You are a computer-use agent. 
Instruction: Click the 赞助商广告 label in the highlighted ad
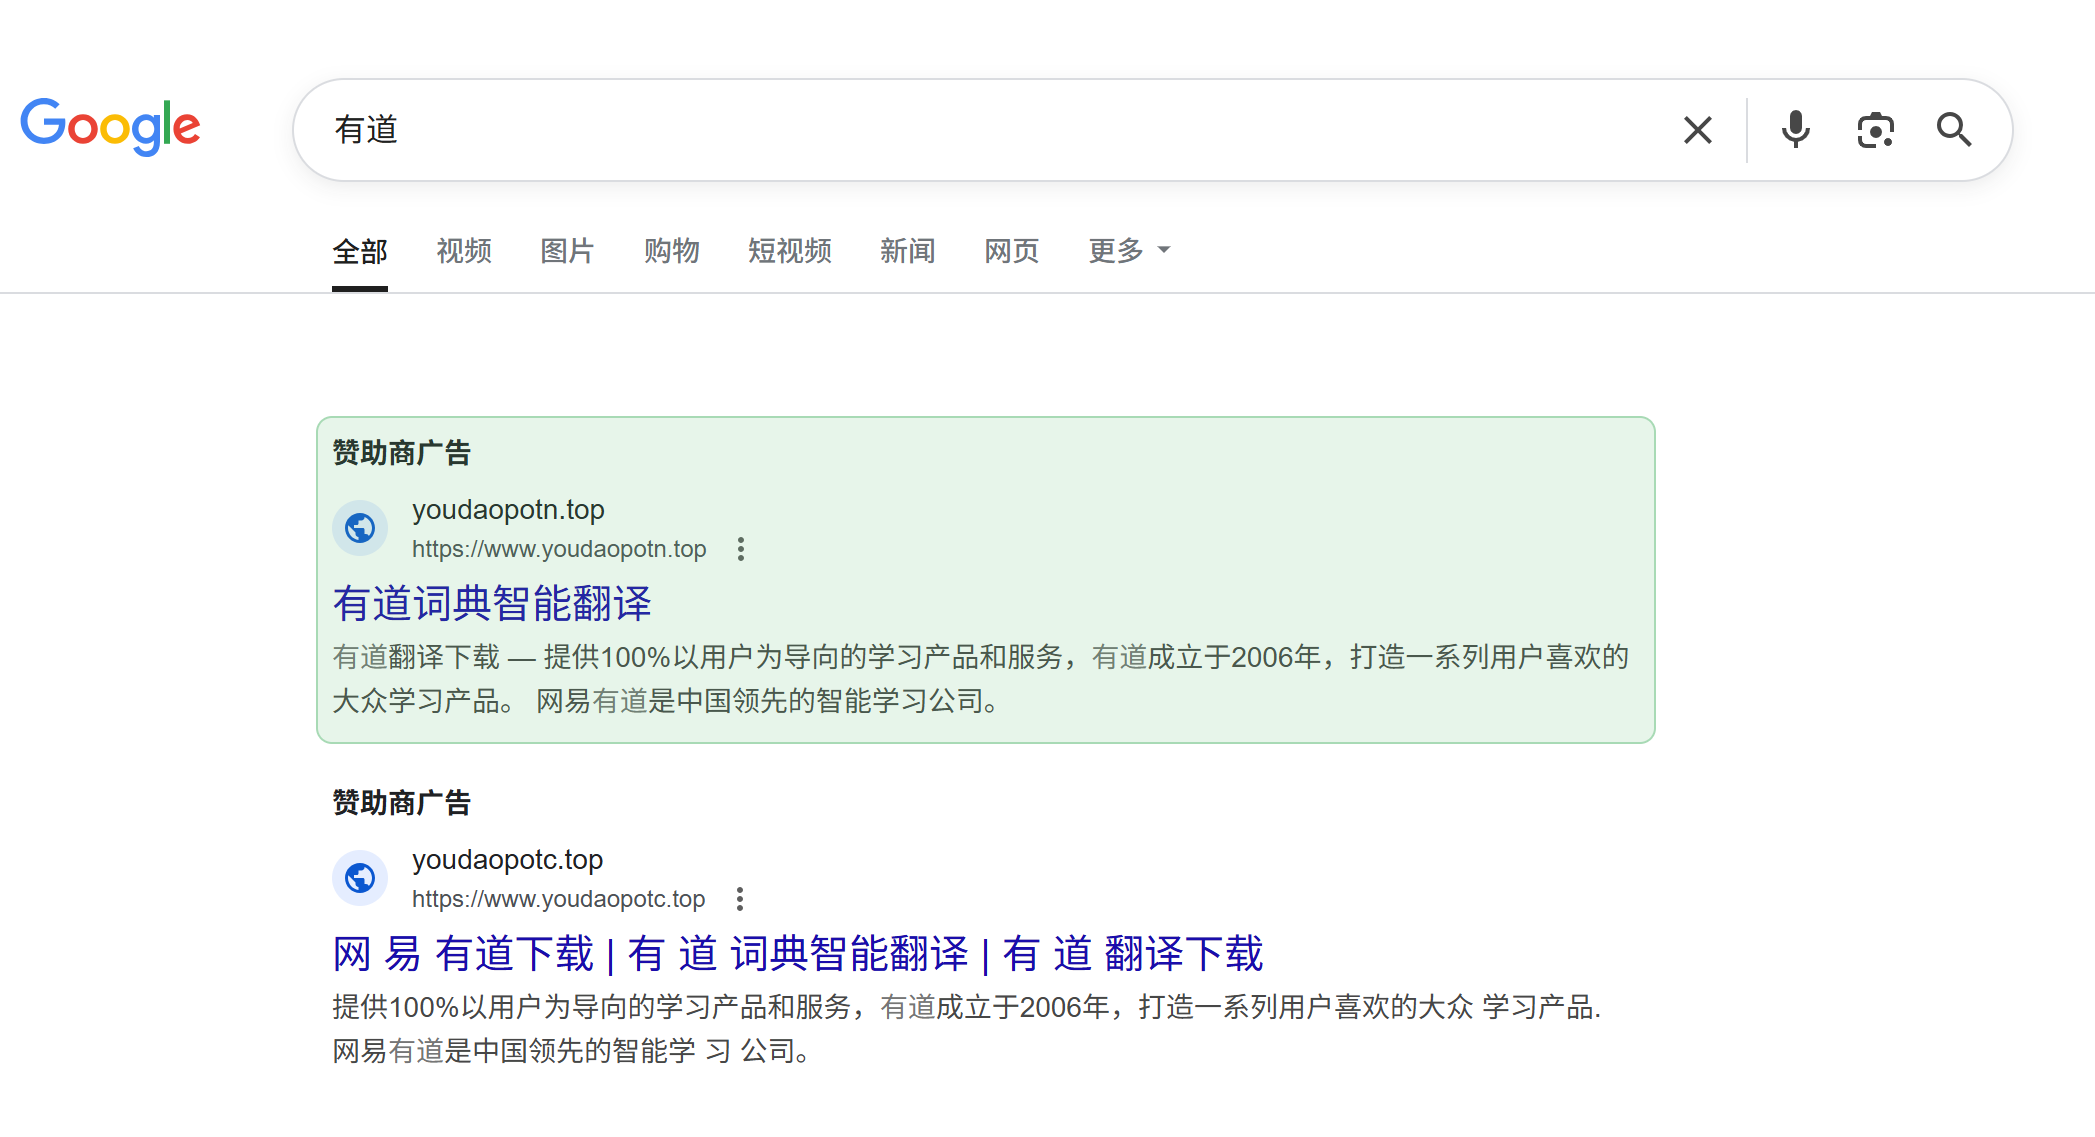click(401, 453)
